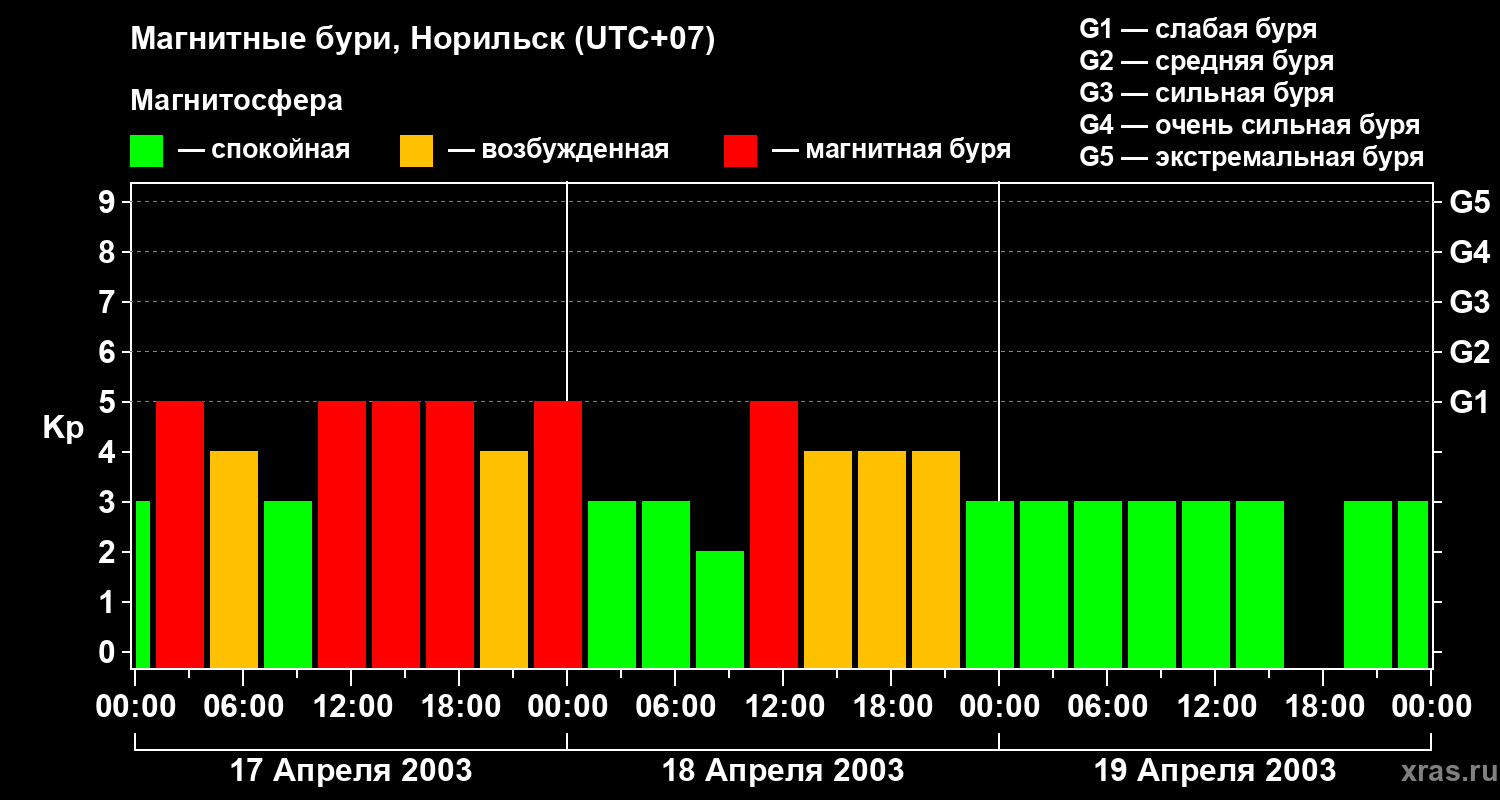
Task: Click the date label 17 Апреля 2003
Action: click(351, 770)
